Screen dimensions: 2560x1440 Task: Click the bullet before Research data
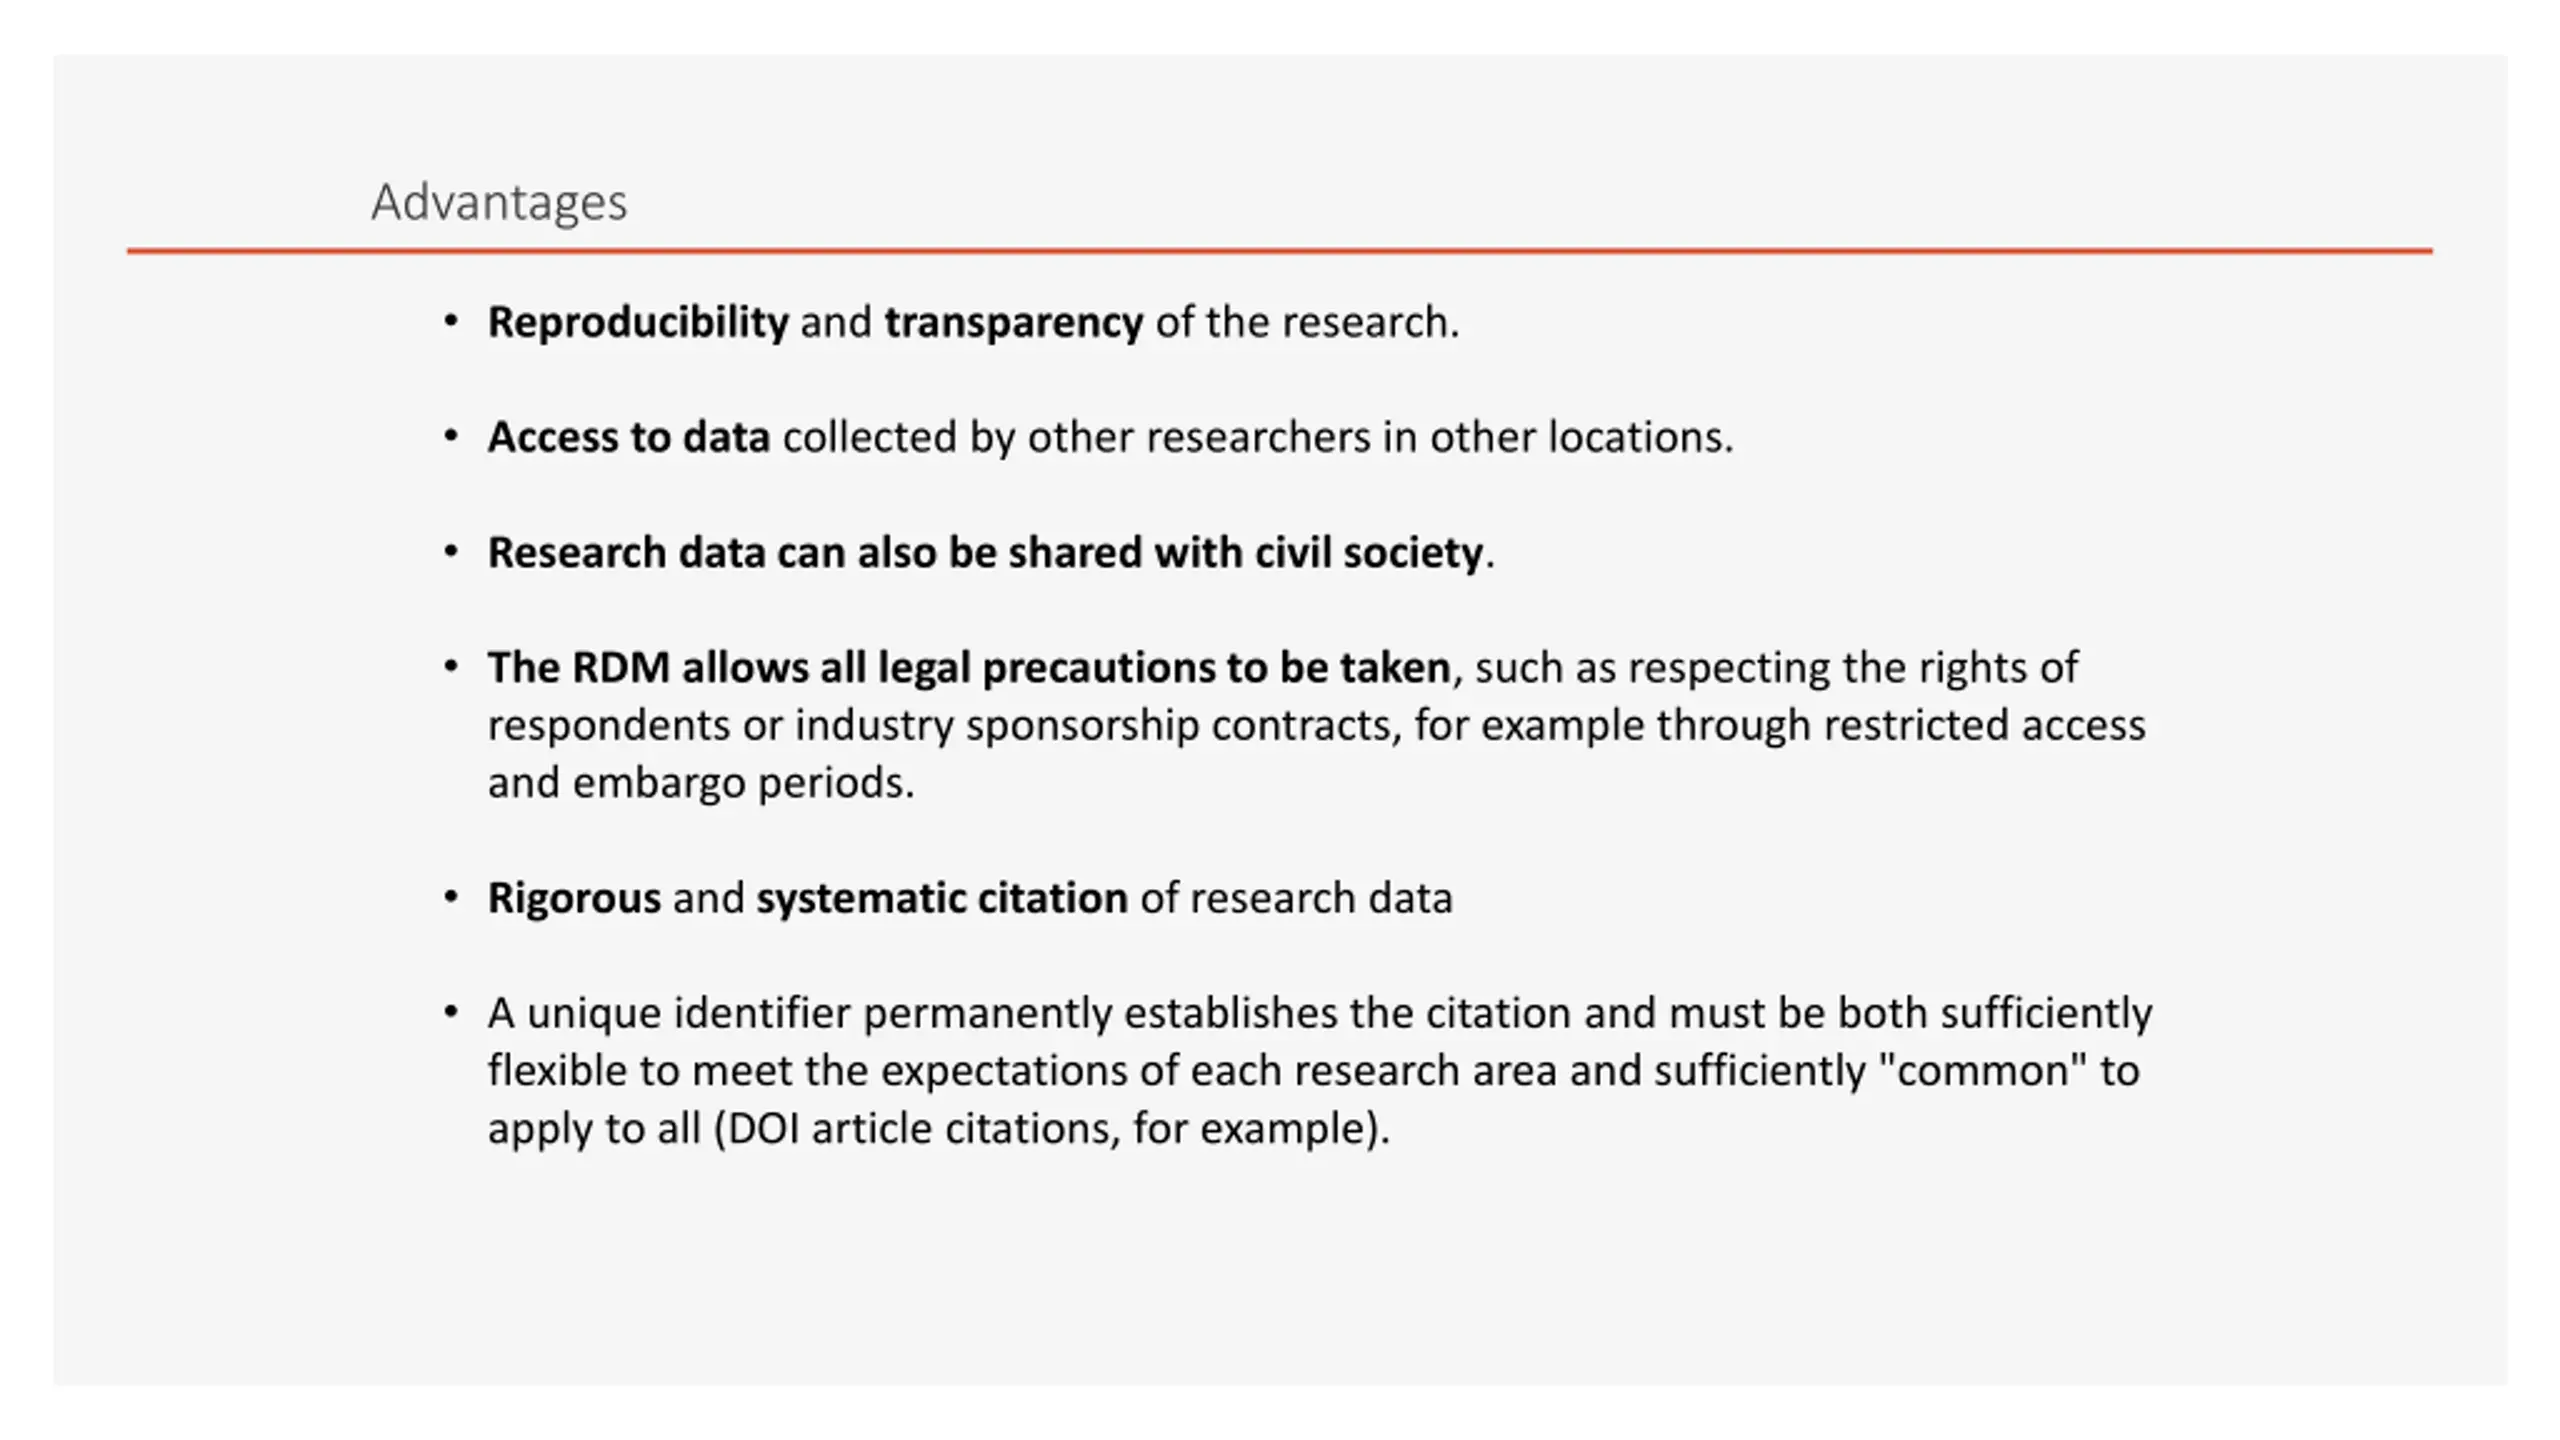tap(451, 552)
